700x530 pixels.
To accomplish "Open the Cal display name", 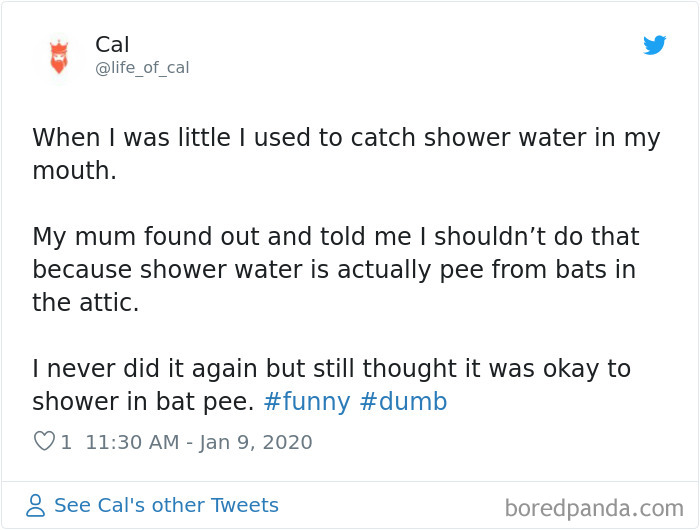I will 112,44.
